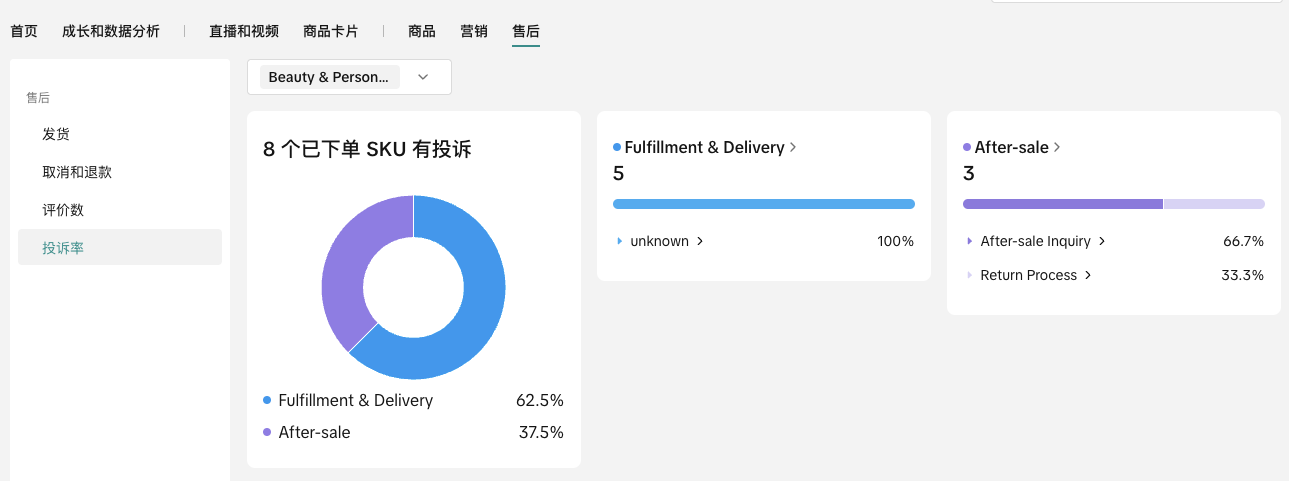
Task: Switch to 直播和视频 tab
Action: [244, 31]
